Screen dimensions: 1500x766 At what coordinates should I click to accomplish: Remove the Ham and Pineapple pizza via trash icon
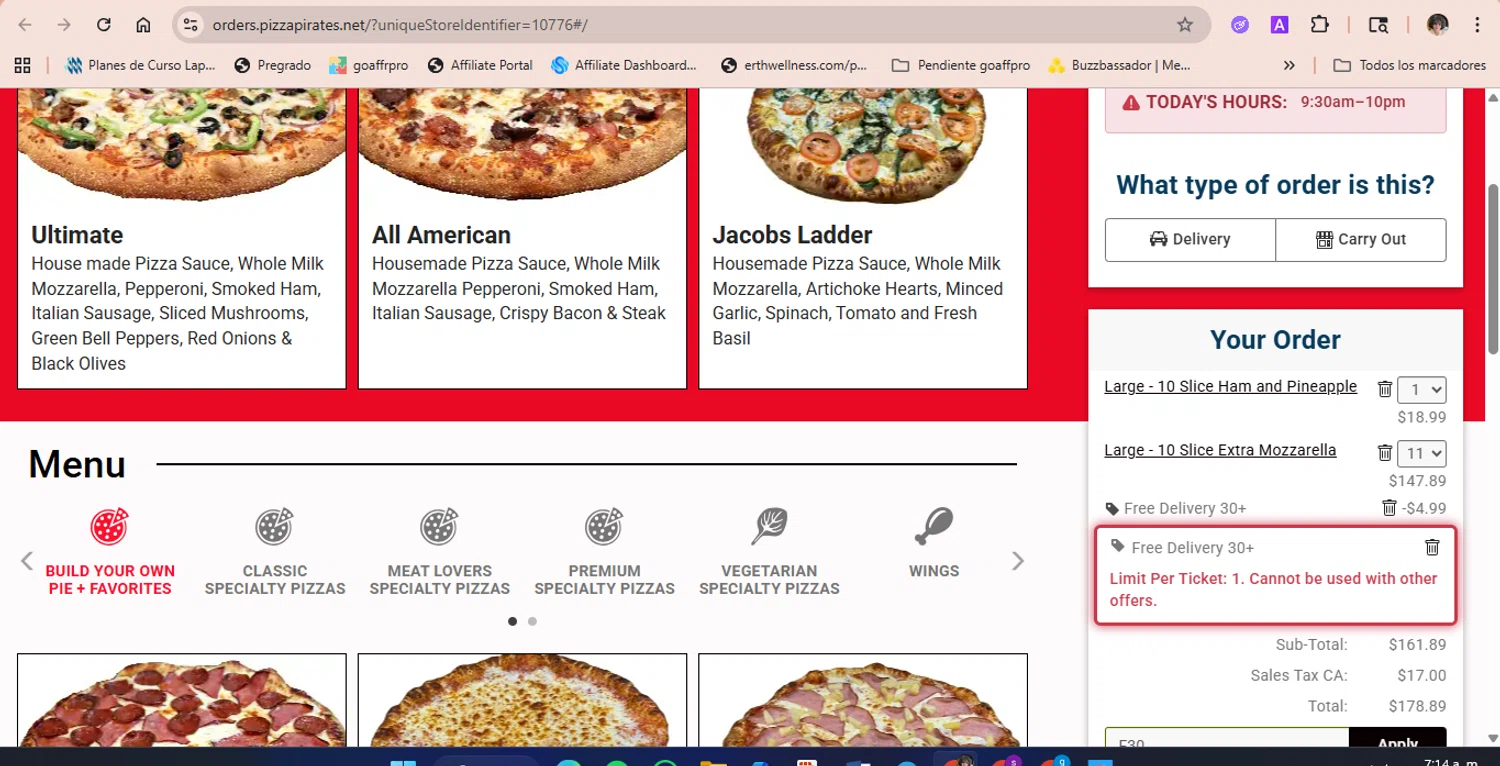[1385, 389]
